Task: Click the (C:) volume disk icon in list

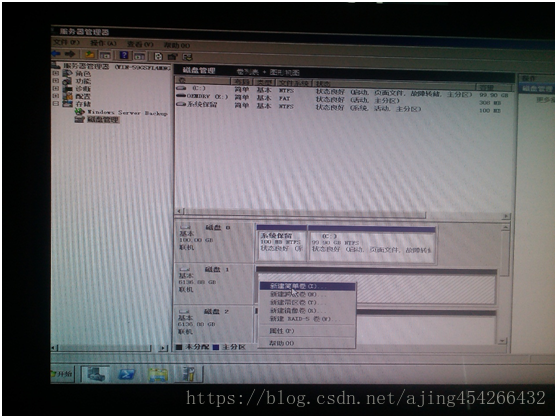Action: pos(181,88)
